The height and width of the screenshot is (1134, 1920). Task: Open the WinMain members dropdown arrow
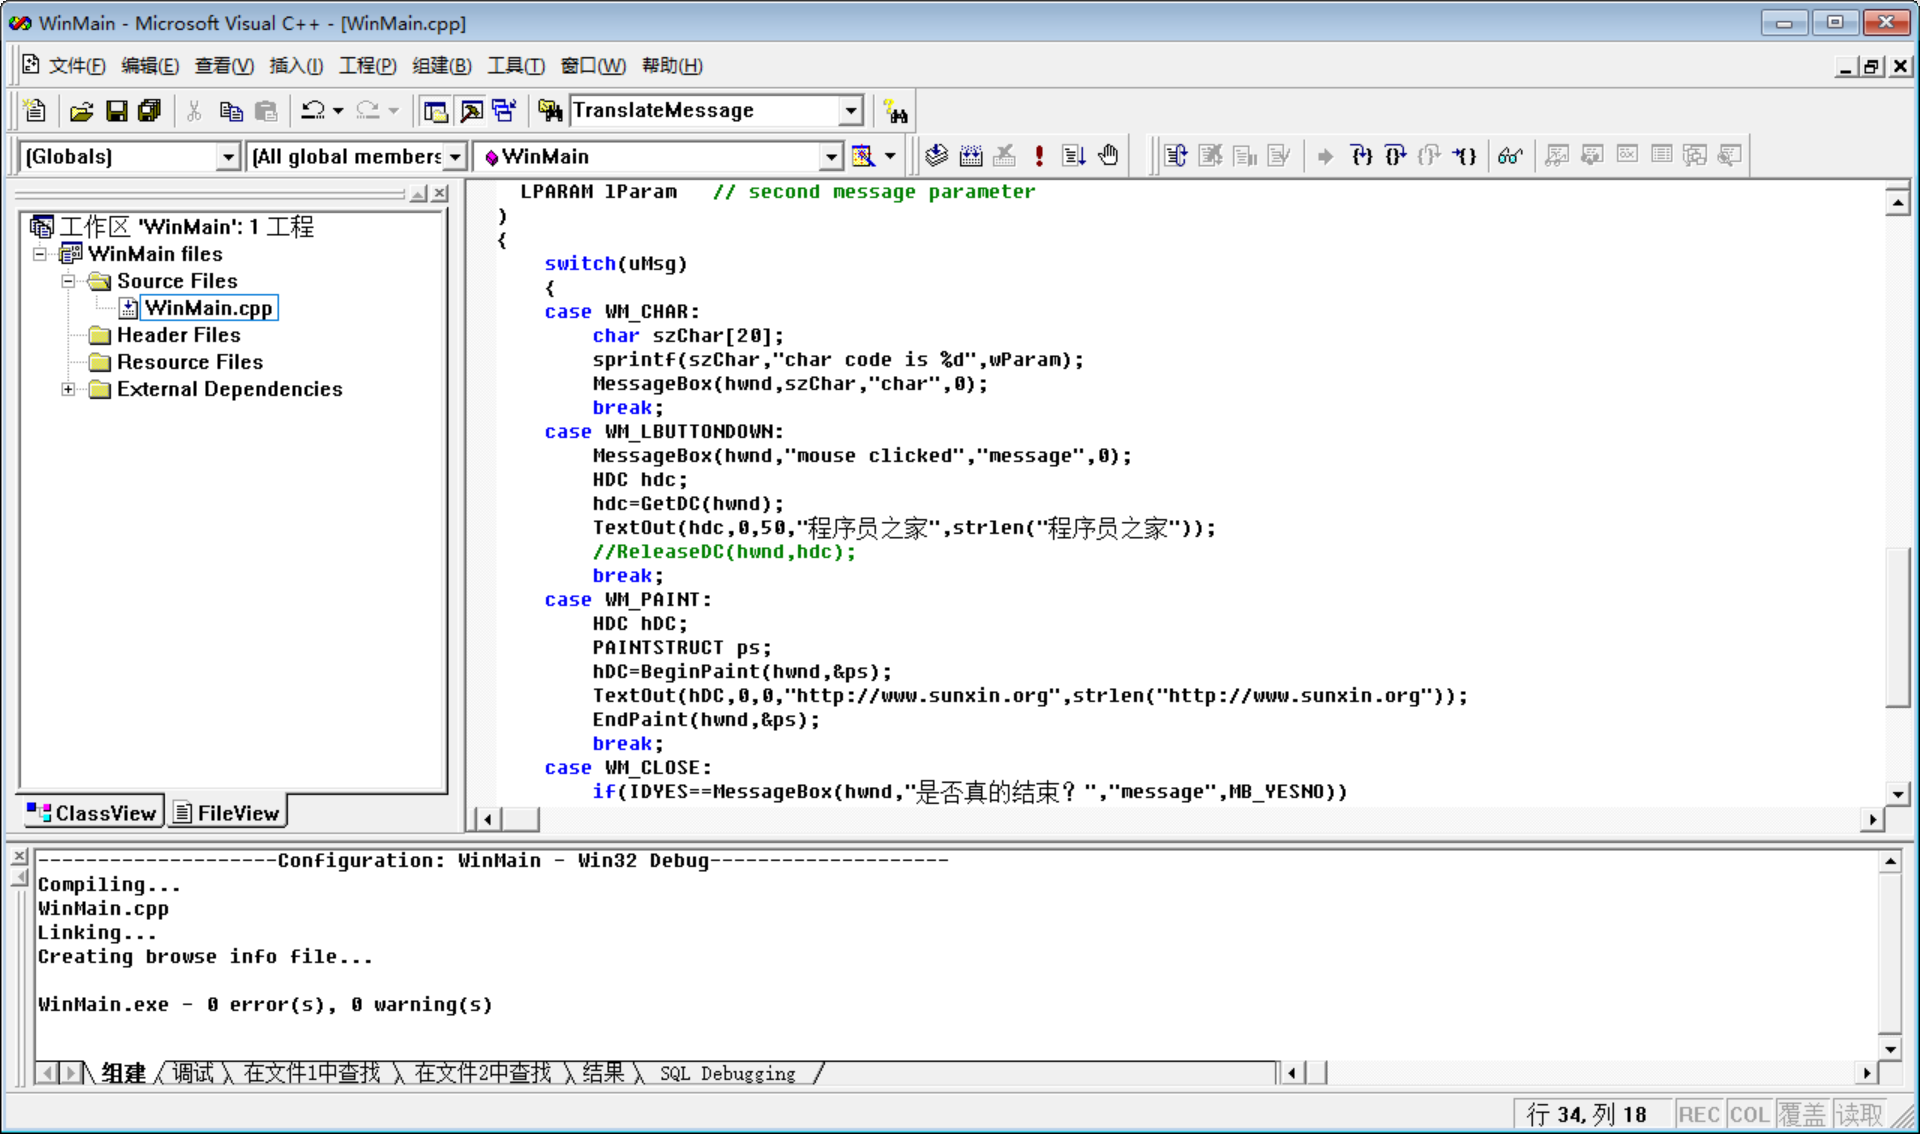(831, 156)
